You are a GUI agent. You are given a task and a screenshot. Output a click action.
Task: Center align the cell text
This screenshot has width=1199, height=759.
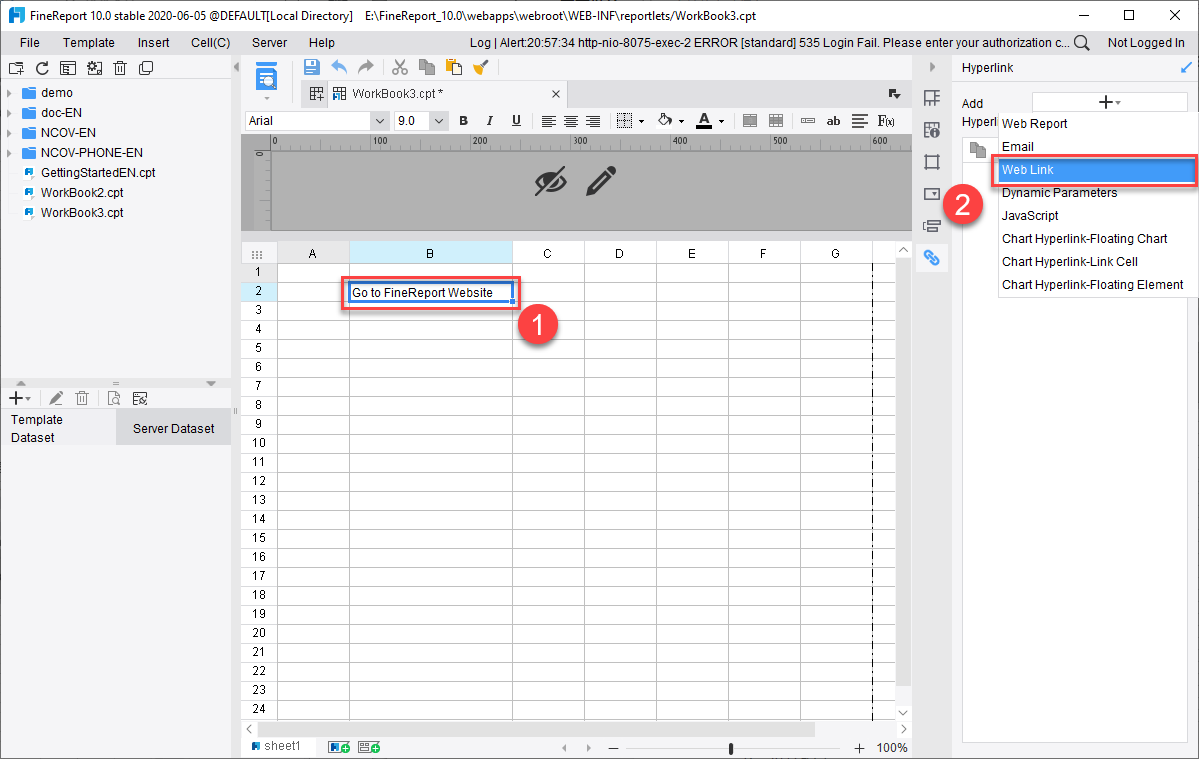click(570, 121)
